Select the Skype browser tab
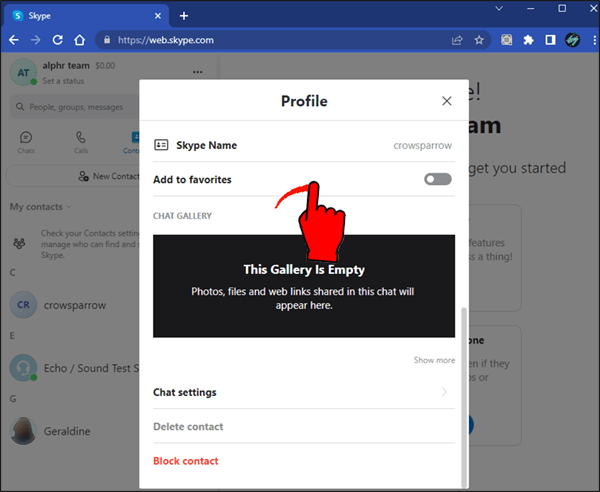This screenshot has height=492, width=600. pyautogui.click(x=86, y=16)
